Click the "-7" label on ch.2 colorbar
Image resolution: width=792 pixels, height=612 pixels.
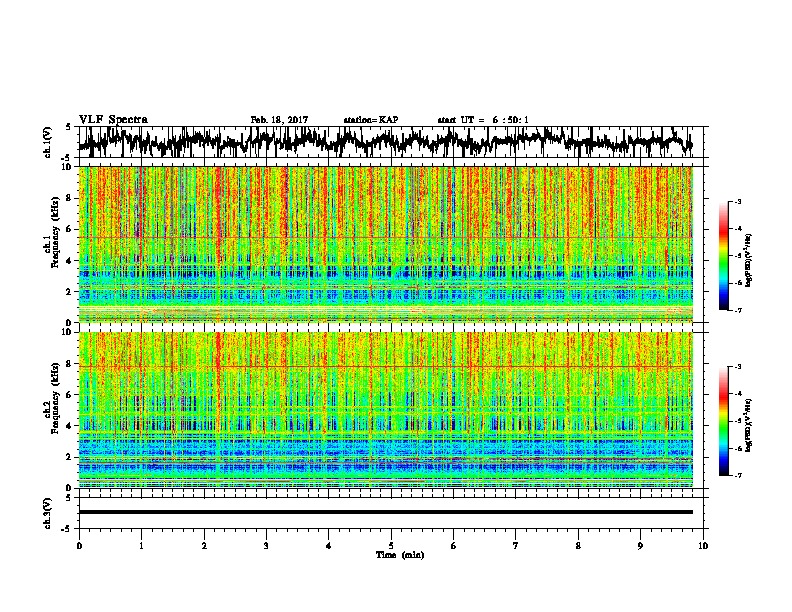(x=737, y=475)
